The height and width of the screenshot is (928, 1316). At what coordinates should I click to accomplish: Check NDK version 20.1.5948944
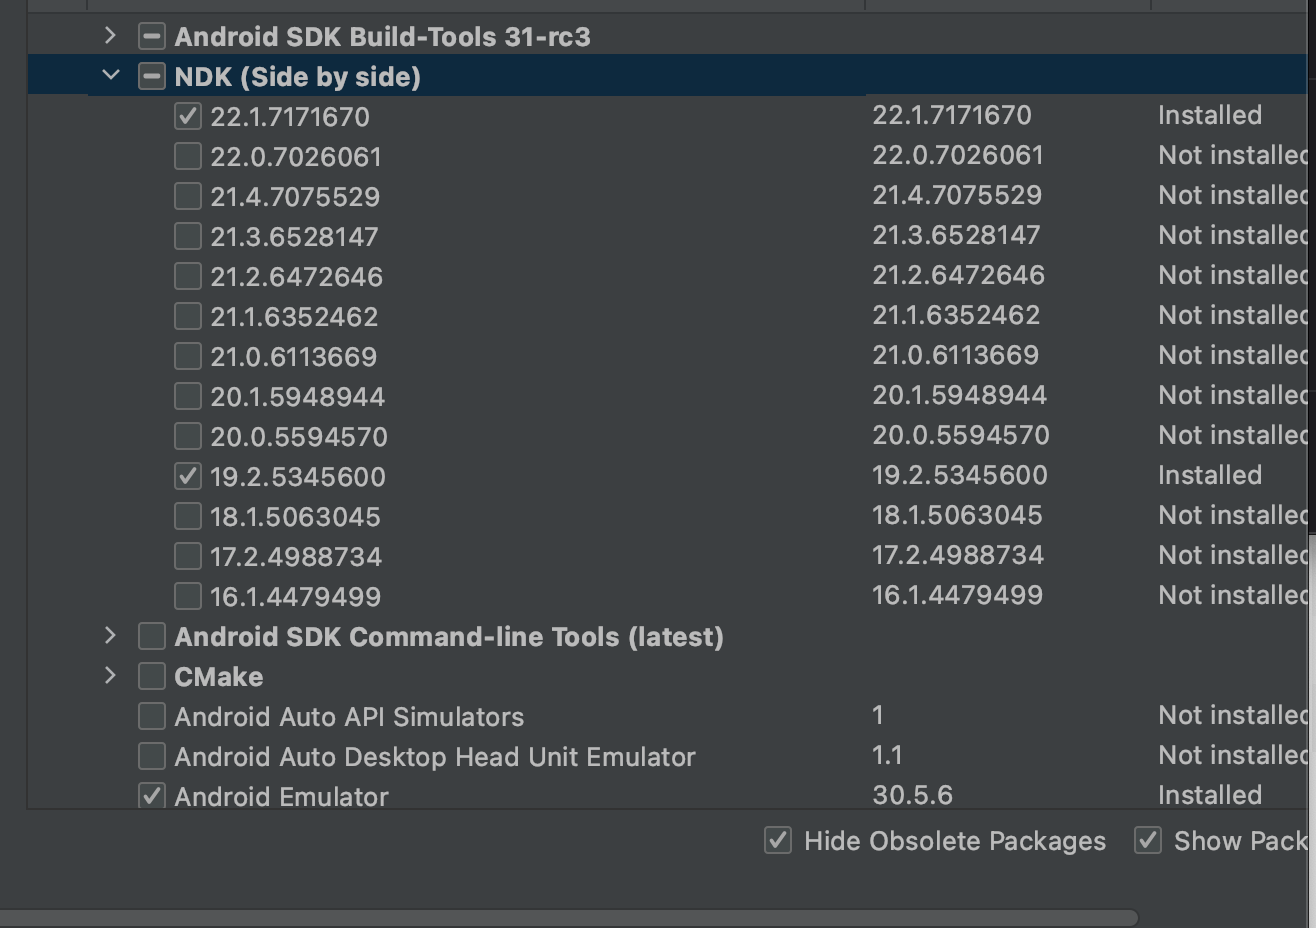click(188, 397)
